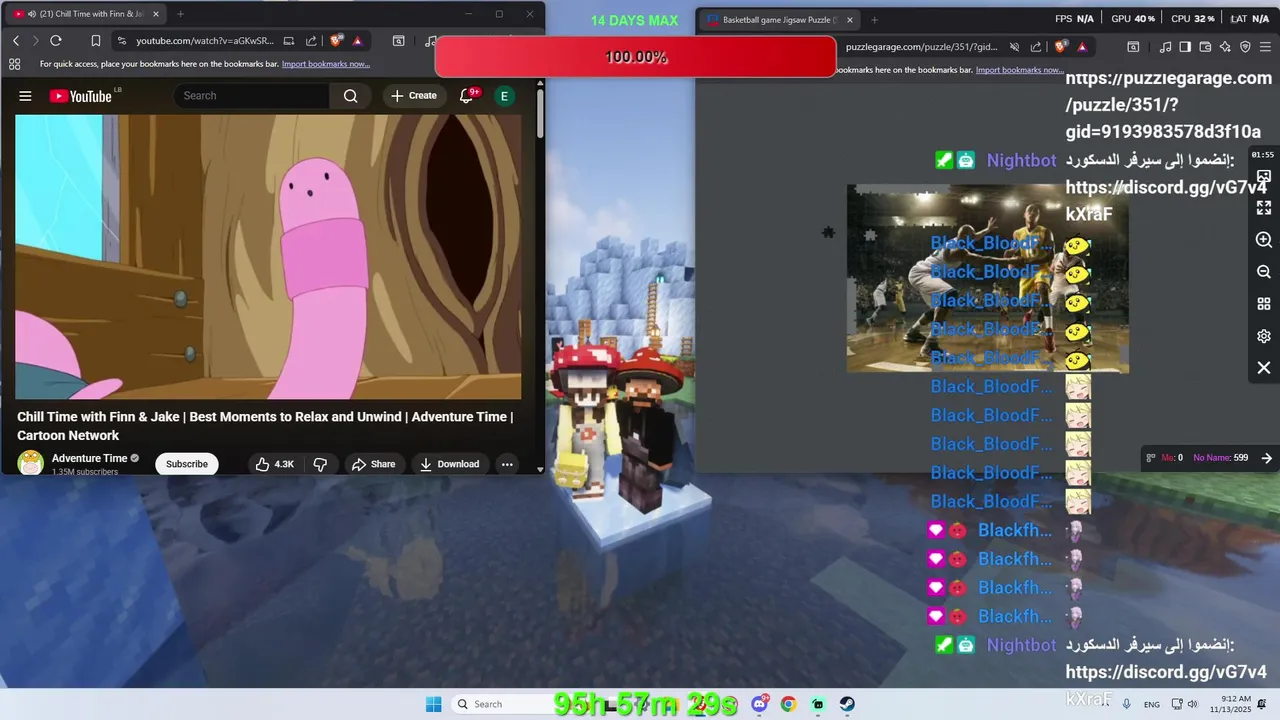Enter fullscreen in the puzzle game
1280x720 pixels.
[1264, 208]
